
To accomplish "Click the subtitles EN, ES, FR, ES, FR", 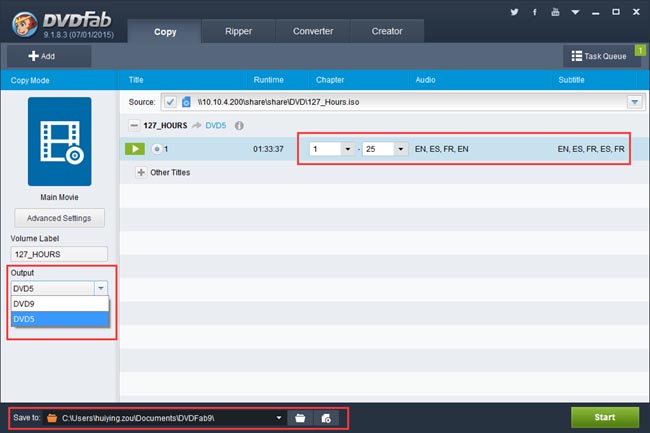I will pos(591,149).
